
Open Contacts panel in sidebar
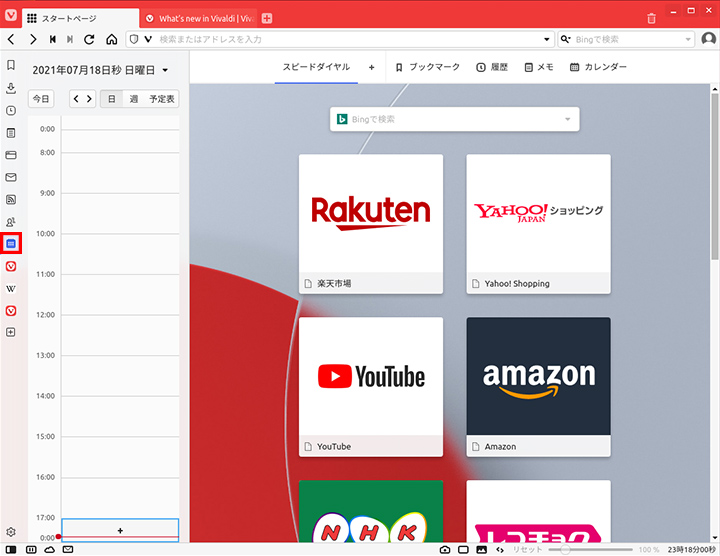click(11, 222)
